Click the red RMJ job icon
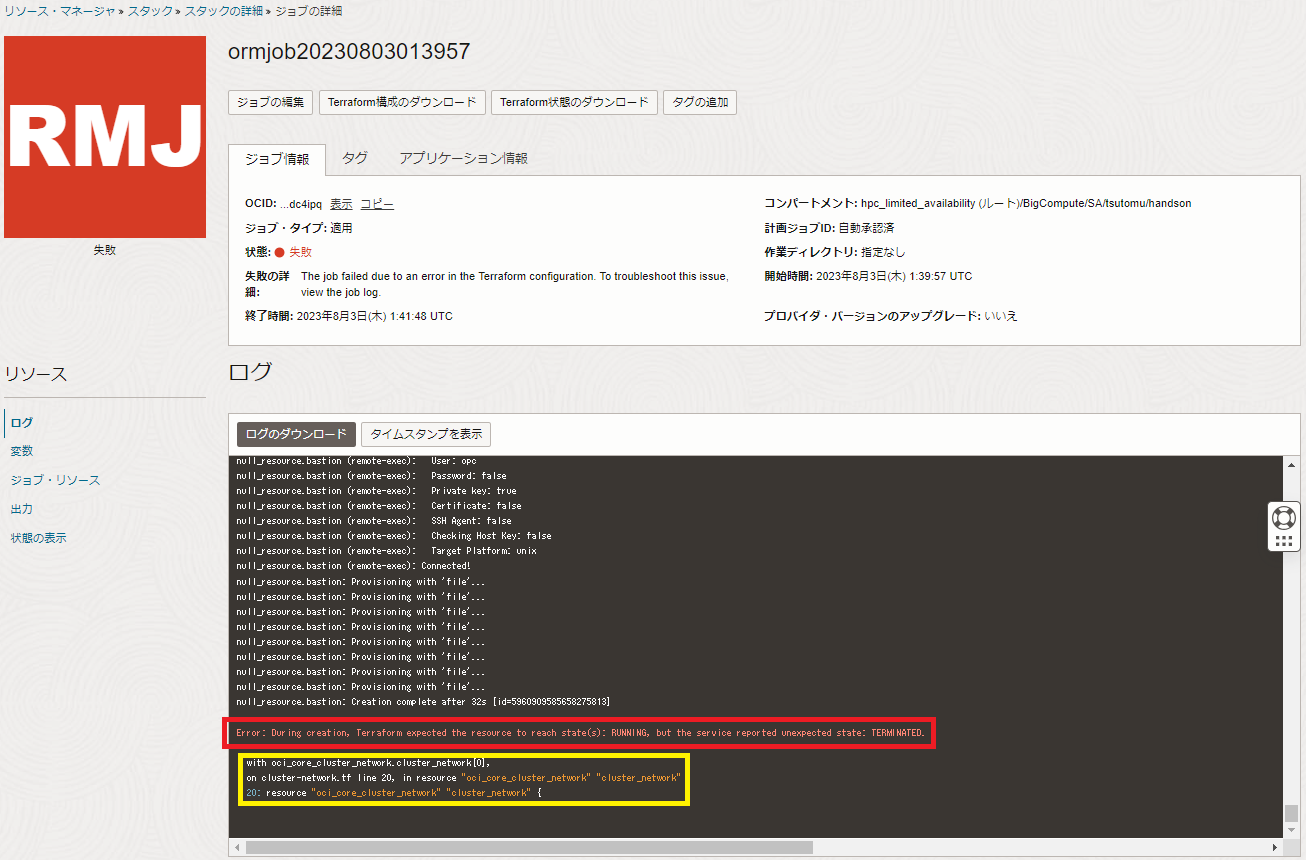The height and width of the screenshot is (860, 1306). [x=105, y=137]
